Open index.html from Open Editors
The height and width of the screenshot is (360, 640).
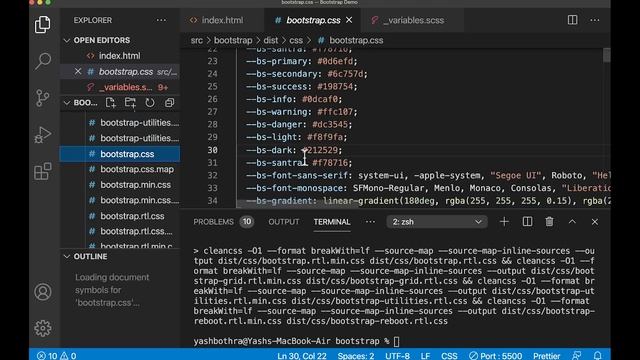pyautogui.click(x=120, y=56)
